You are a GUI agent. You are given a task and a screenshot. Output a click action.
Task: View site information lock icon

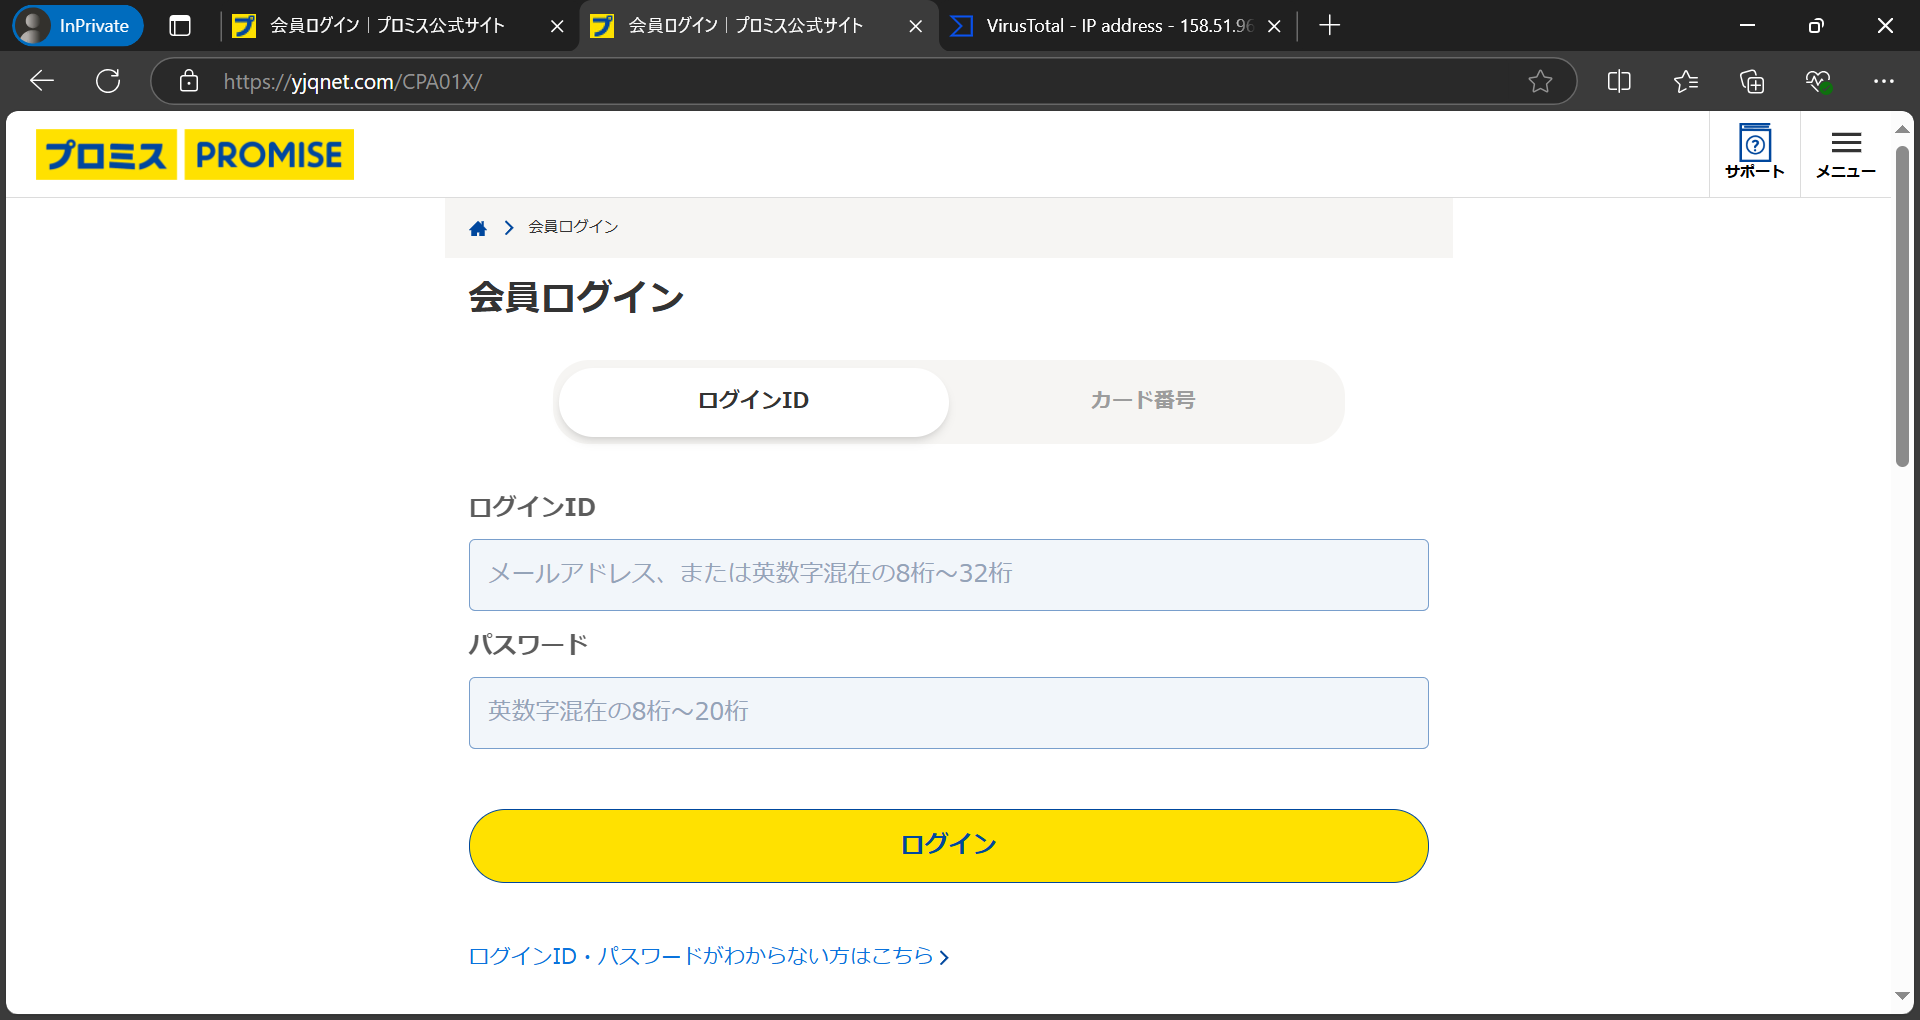pos(189,81)
